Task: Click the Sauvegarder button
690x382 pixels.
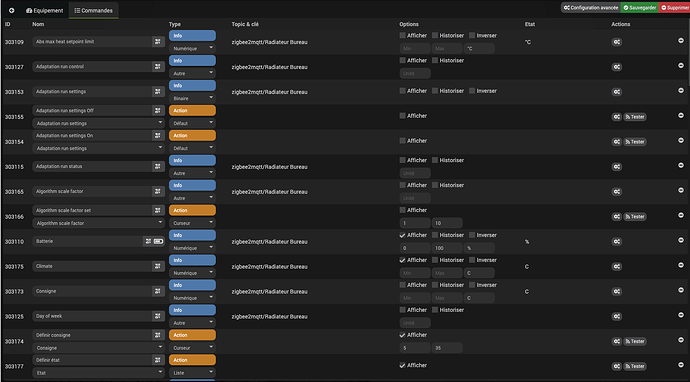Action: click(x=639, y=7)
